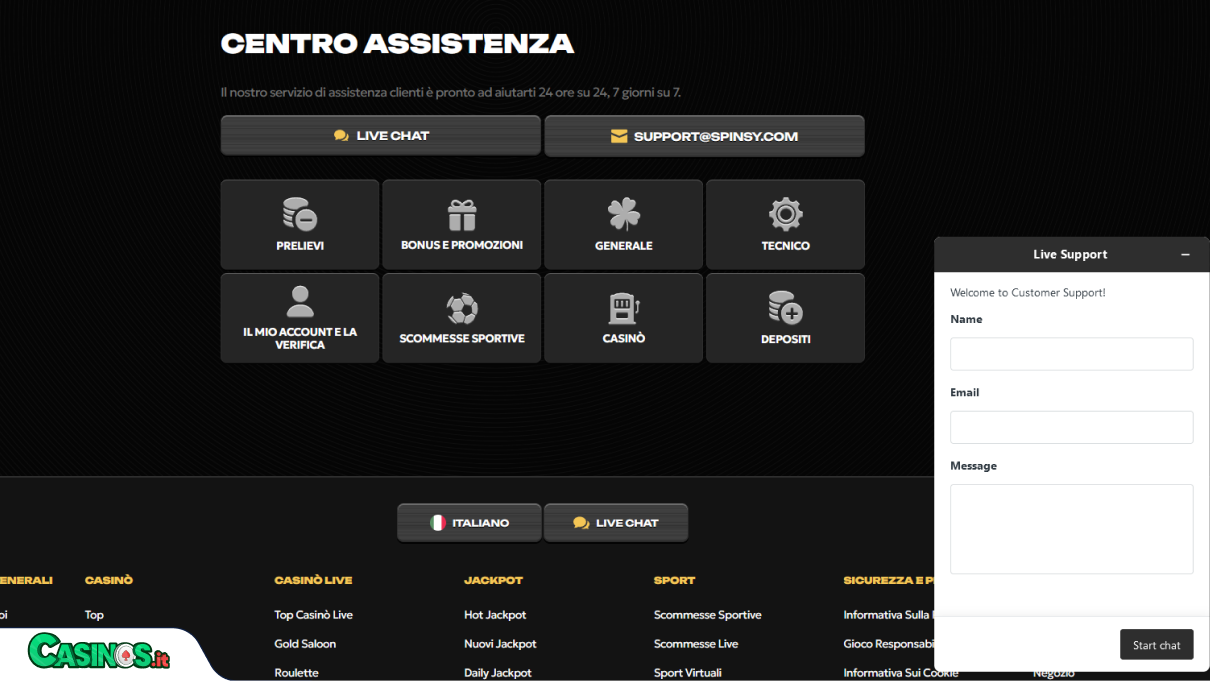Open the Prelievi coins icon category

pyautogui.click(x=300, y=214)
